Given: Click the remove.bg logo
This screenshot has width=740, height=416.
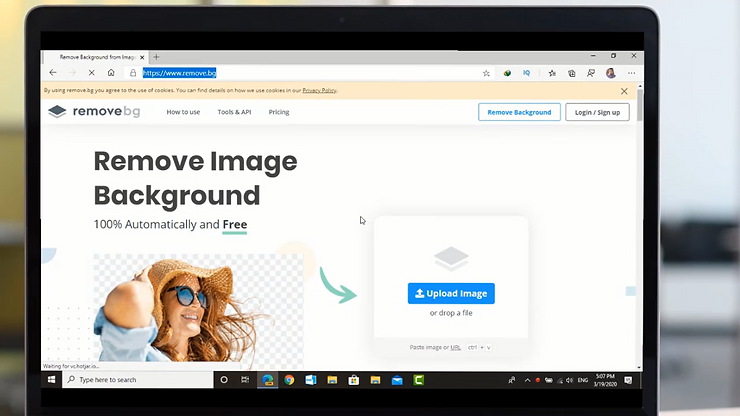Looking at the screenshot, I should click(x=94, y=111).
